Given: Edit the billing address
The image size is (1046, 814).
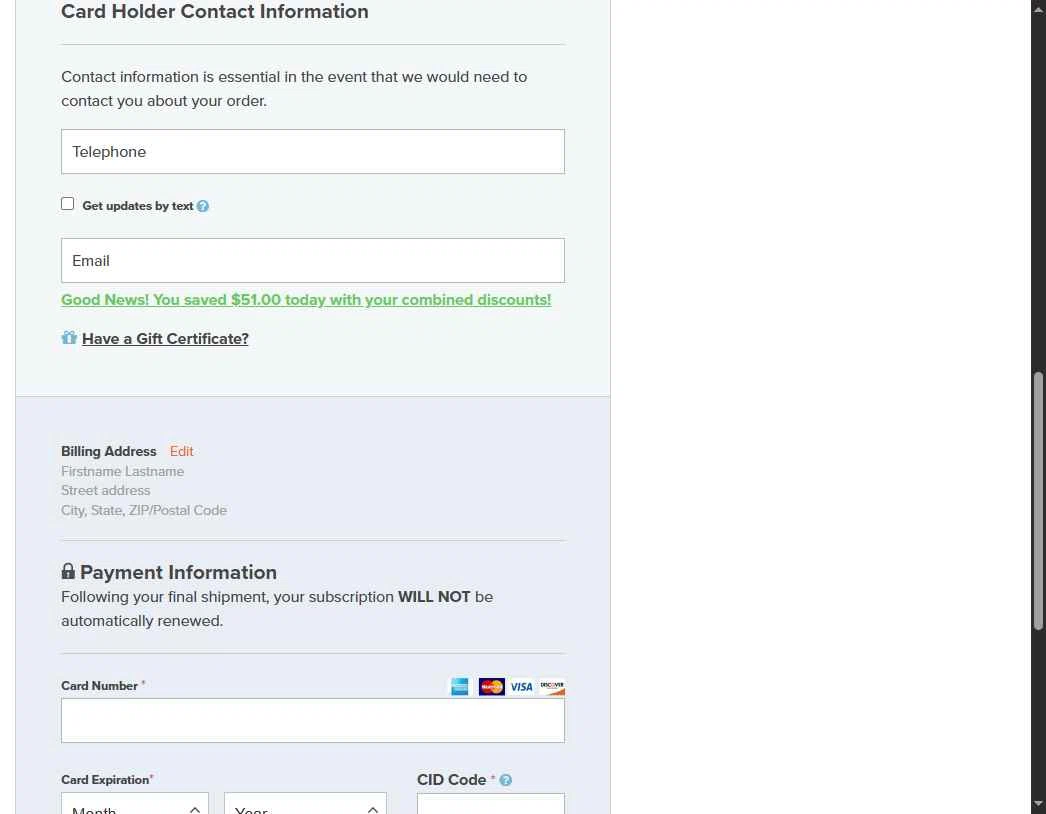Looking at the screenshot, I should [x=181, y=452].
